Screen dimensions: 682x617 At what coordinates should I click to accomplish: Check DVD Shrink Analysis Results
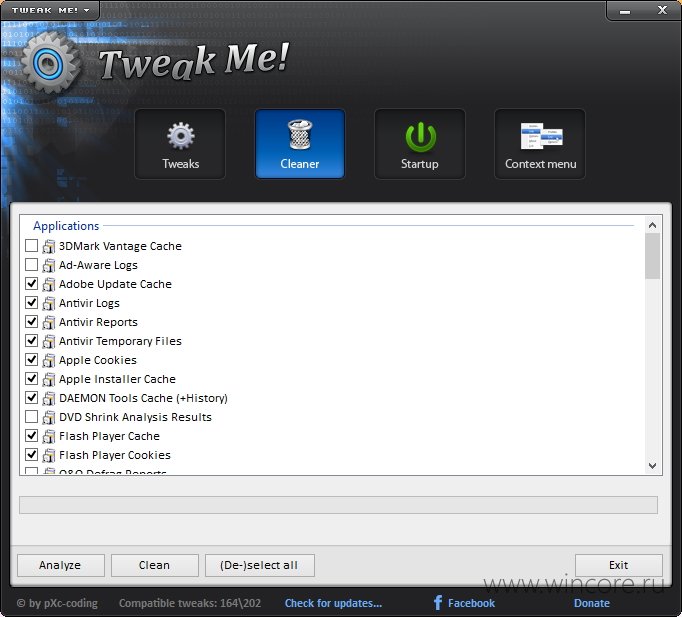31,417
